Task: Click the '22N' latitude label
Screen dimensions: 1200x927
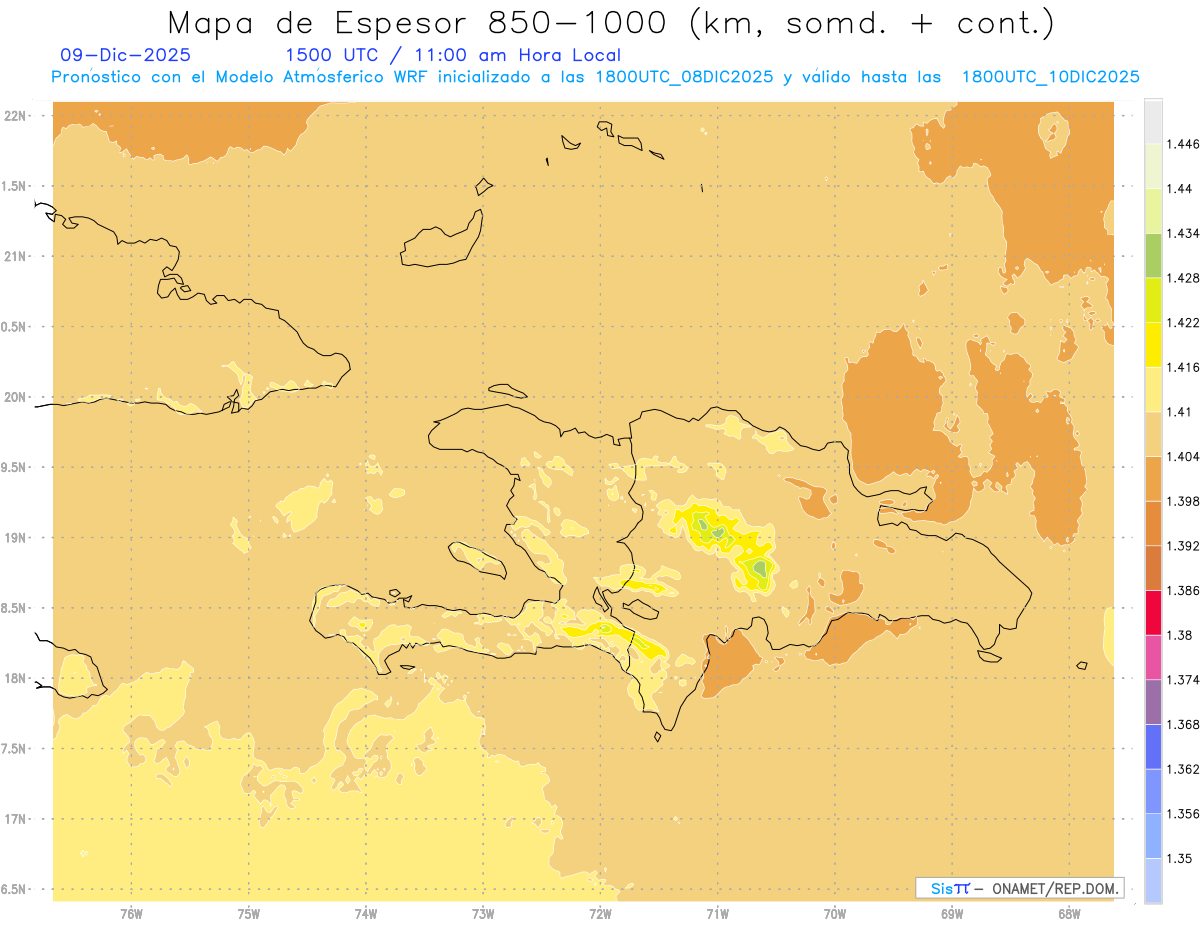Action: click(16, 115)
